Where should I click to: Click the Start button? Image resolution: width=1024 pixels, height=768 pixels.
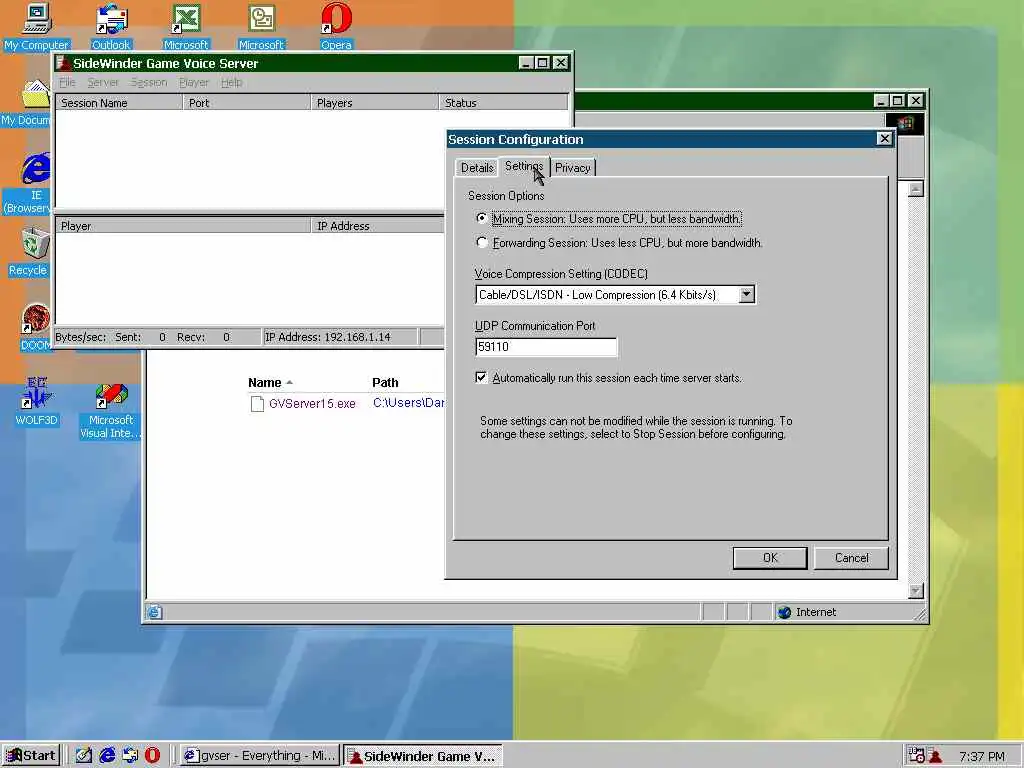31,756
